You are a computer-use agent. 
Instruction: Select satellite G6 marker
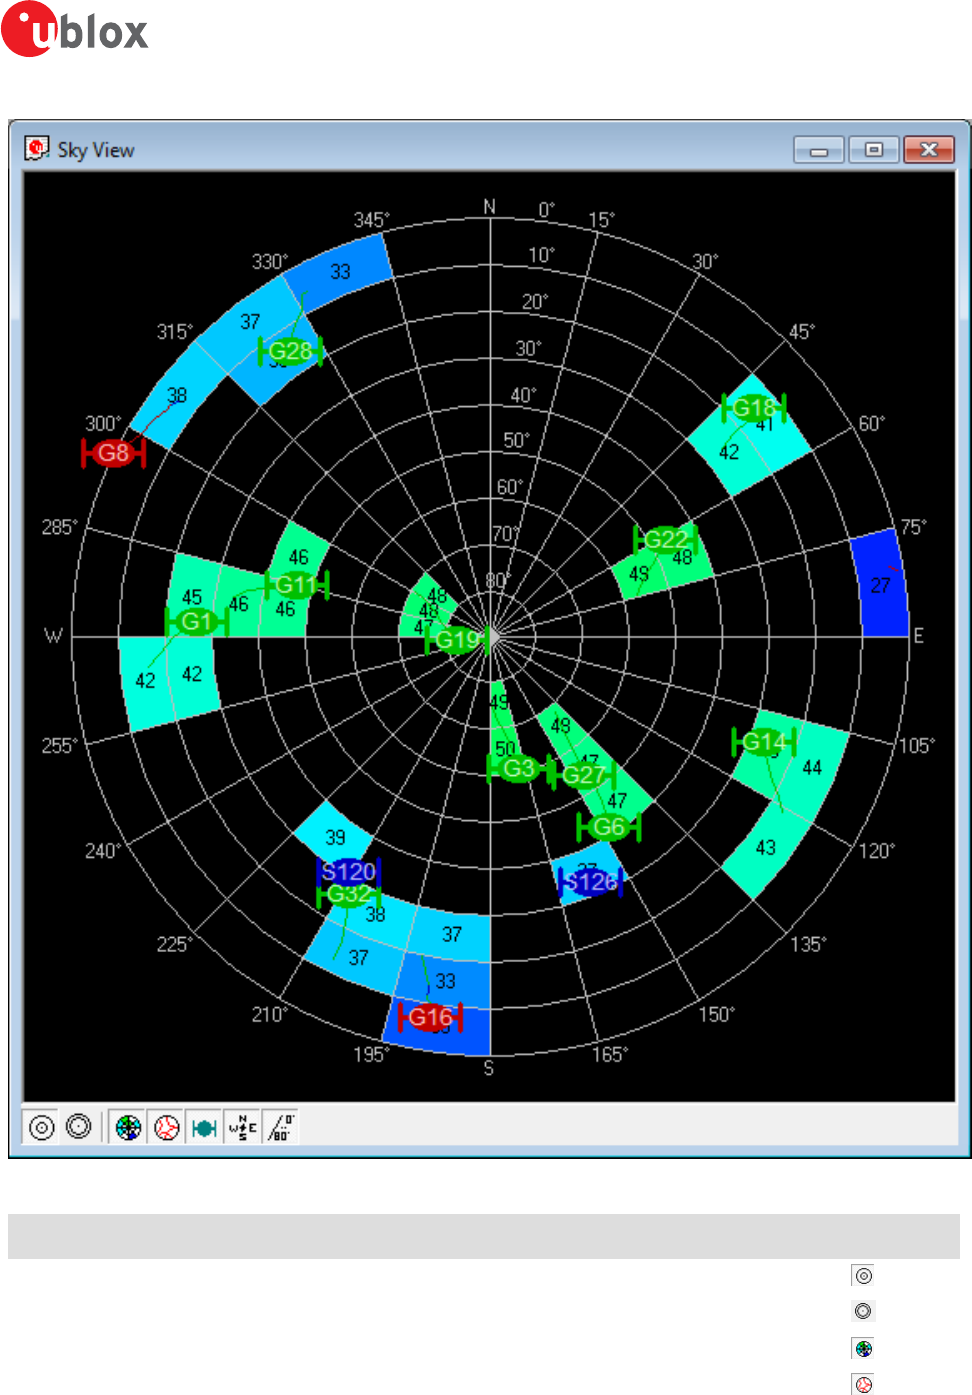[608, 827]
